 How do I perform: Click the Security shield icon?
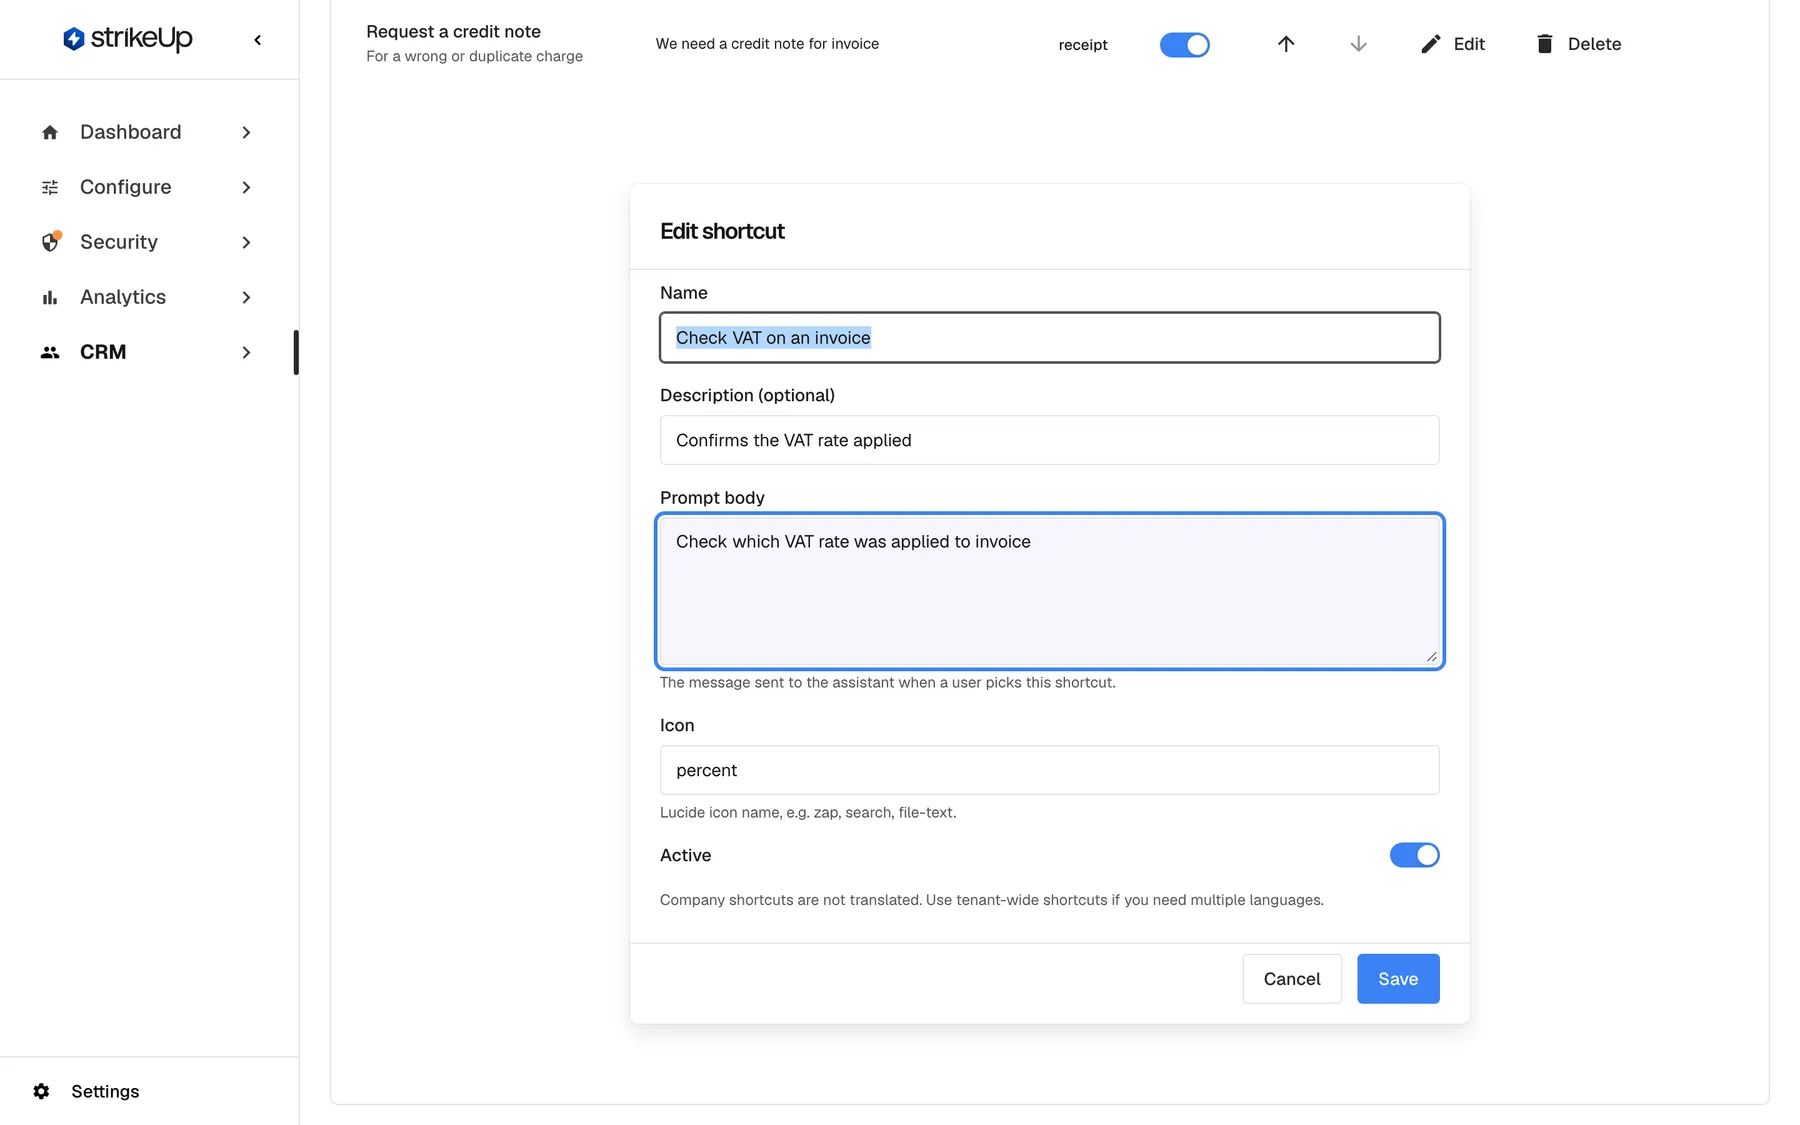50,242
